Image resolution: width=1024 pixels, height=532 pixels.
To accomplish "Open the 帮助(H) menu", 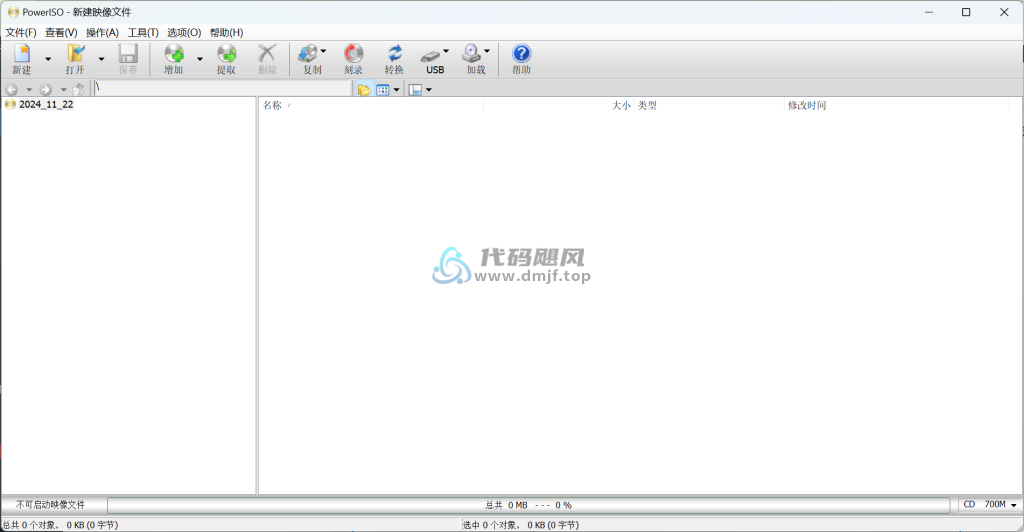I will [x=227, y=33].
